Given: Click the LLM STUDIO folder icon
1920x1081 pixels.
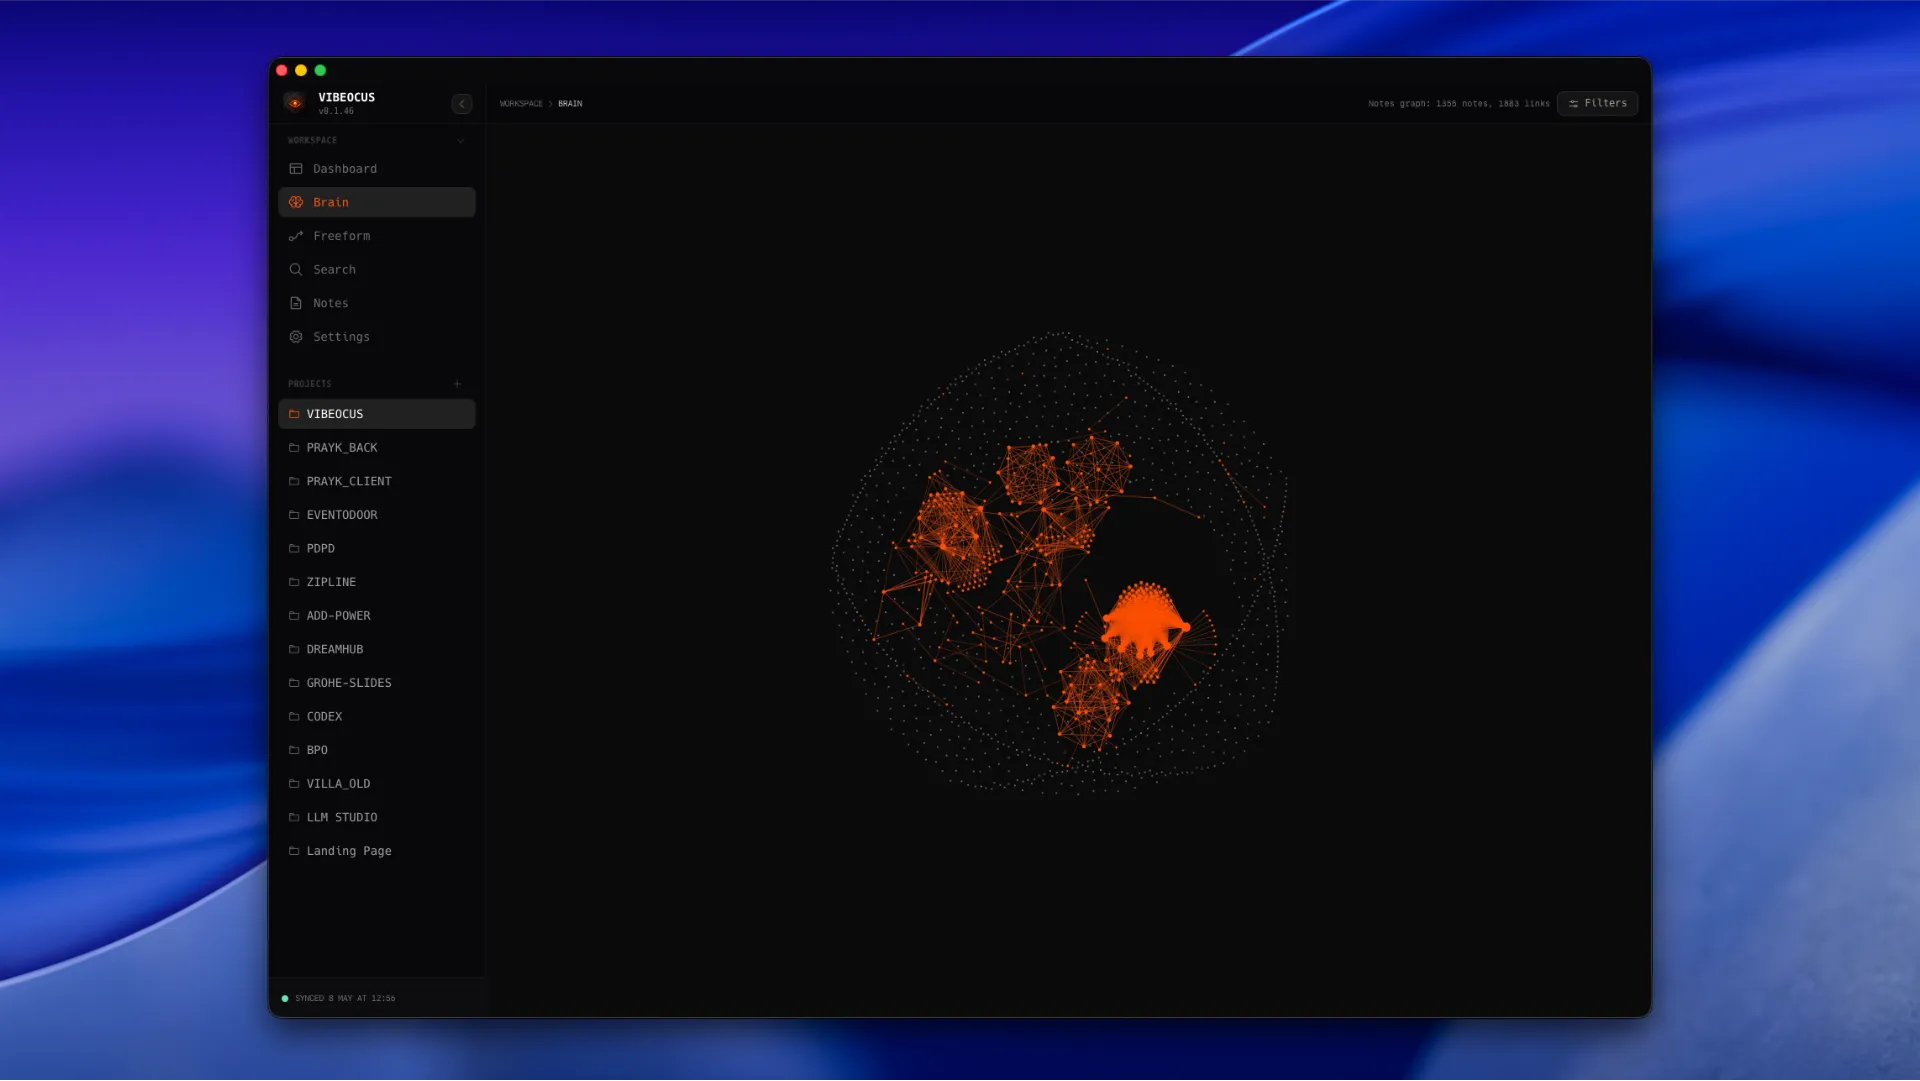Looking at the screenshot, I should click(294, 818).
